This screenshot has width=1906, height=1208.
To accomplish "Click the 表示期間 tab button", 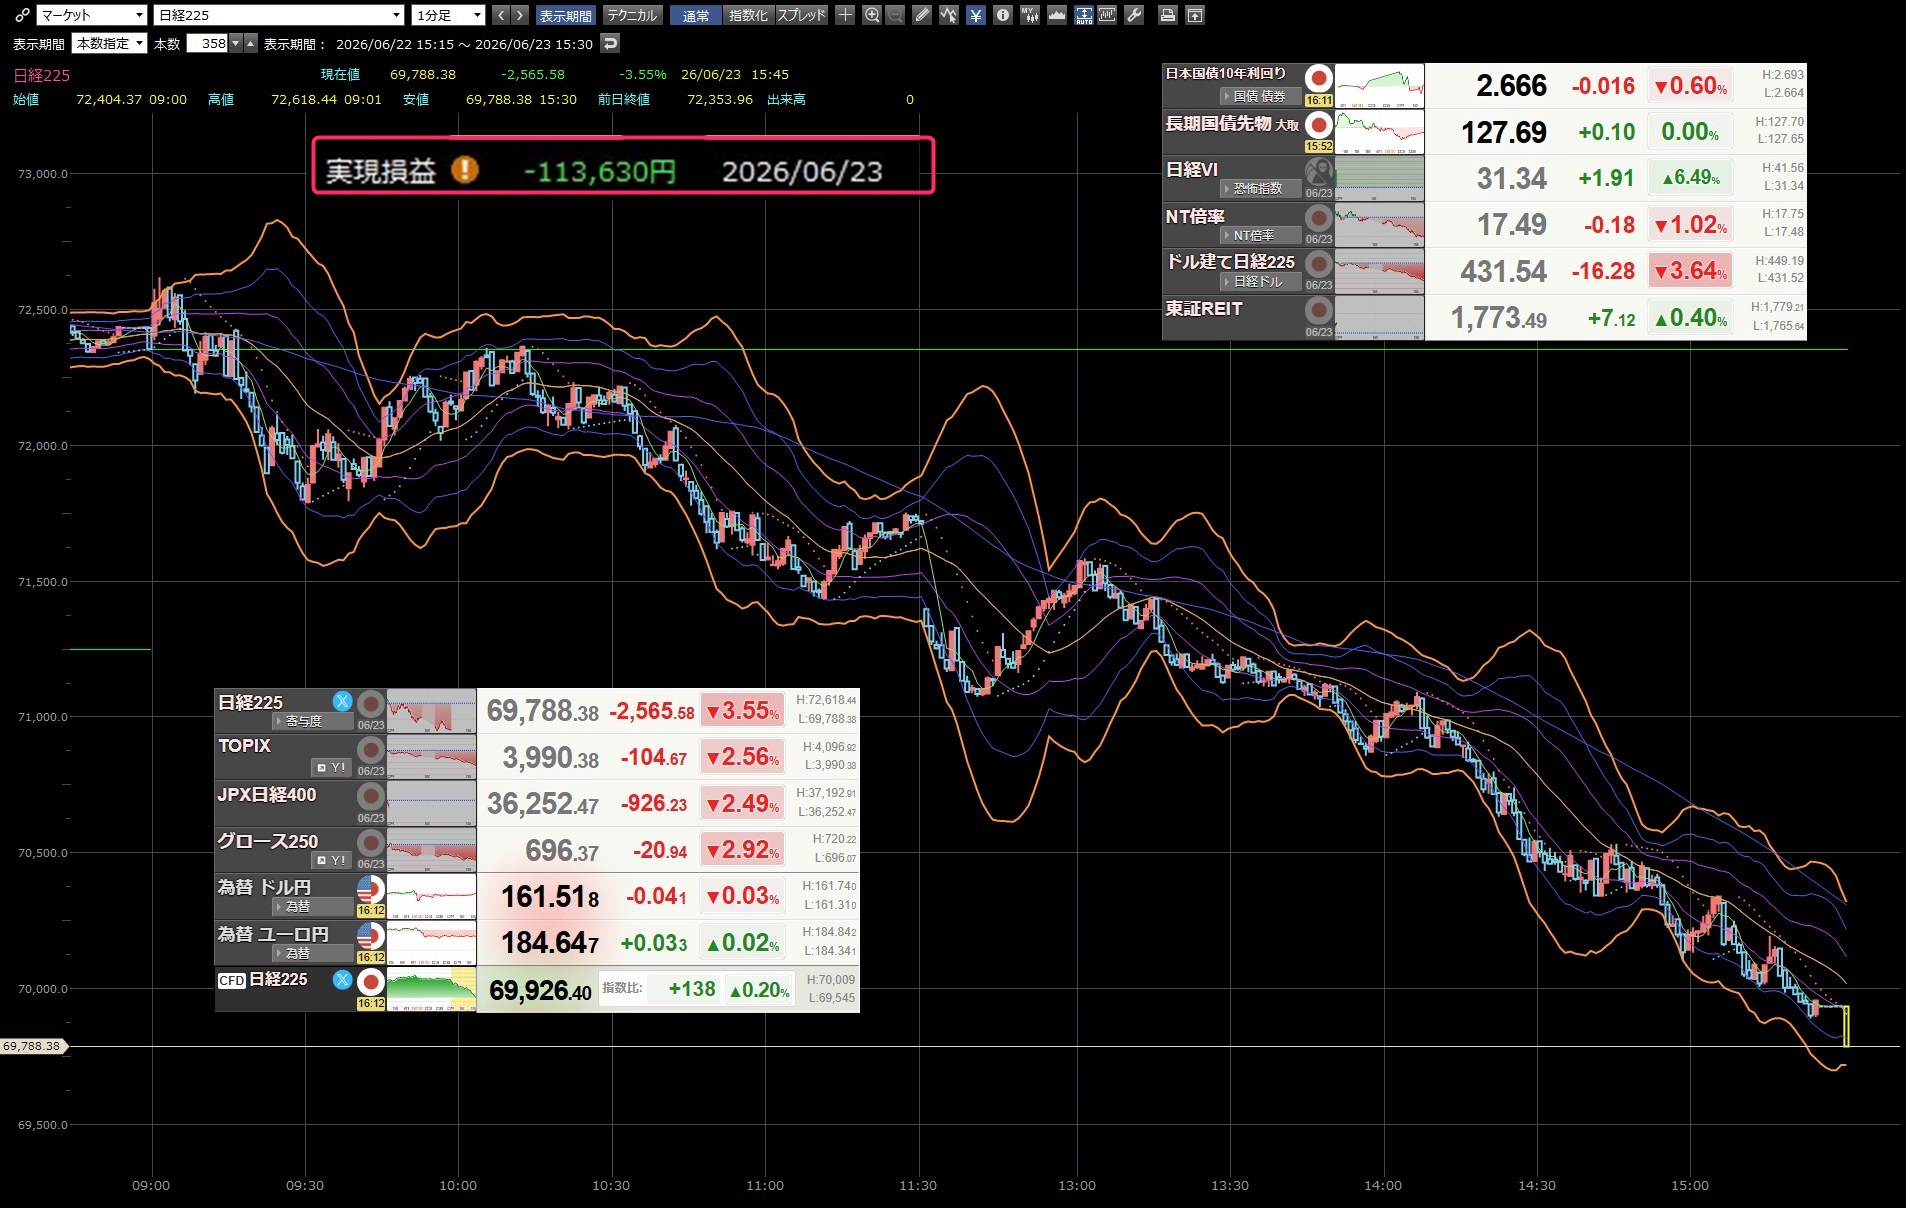I will (x=565, y=15).
